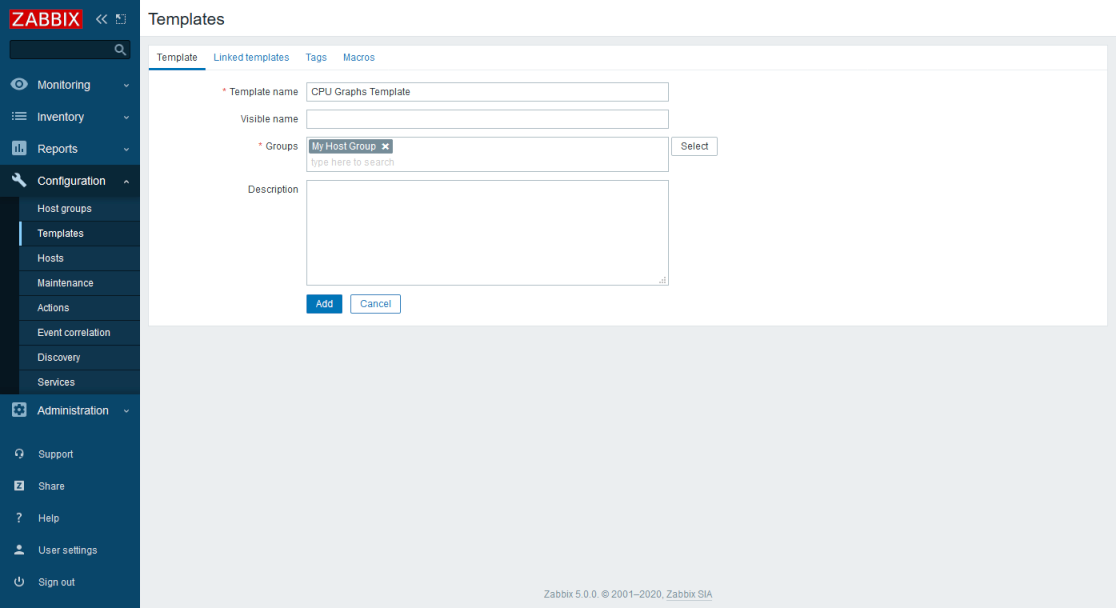Open Actions menu item
Screen dimensions: 1116x608
80,308
